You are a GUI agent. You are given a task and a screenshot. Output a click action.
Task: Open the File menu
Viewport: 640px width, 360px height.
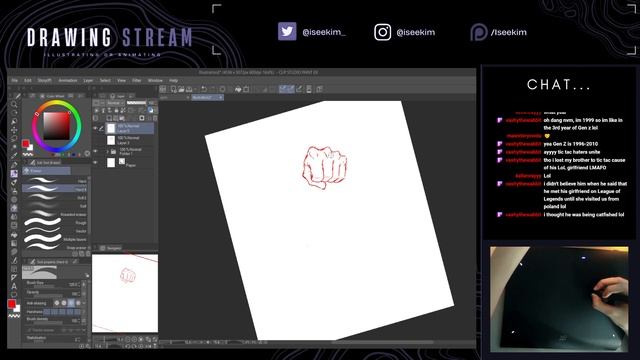(x=15, y=80)
